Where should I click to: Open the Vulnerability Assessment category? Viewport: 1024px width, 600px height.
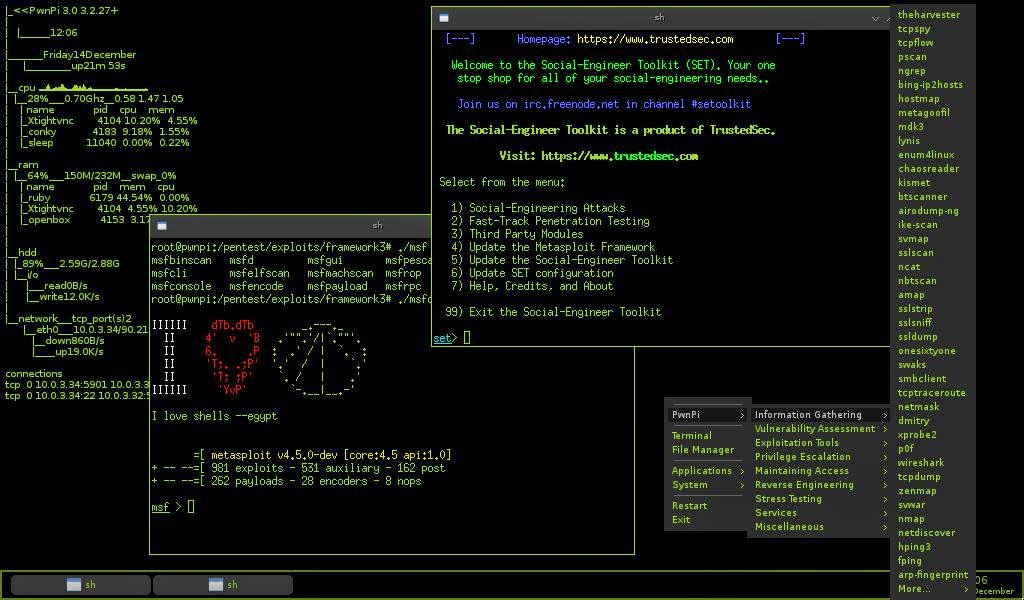(820, 428)
